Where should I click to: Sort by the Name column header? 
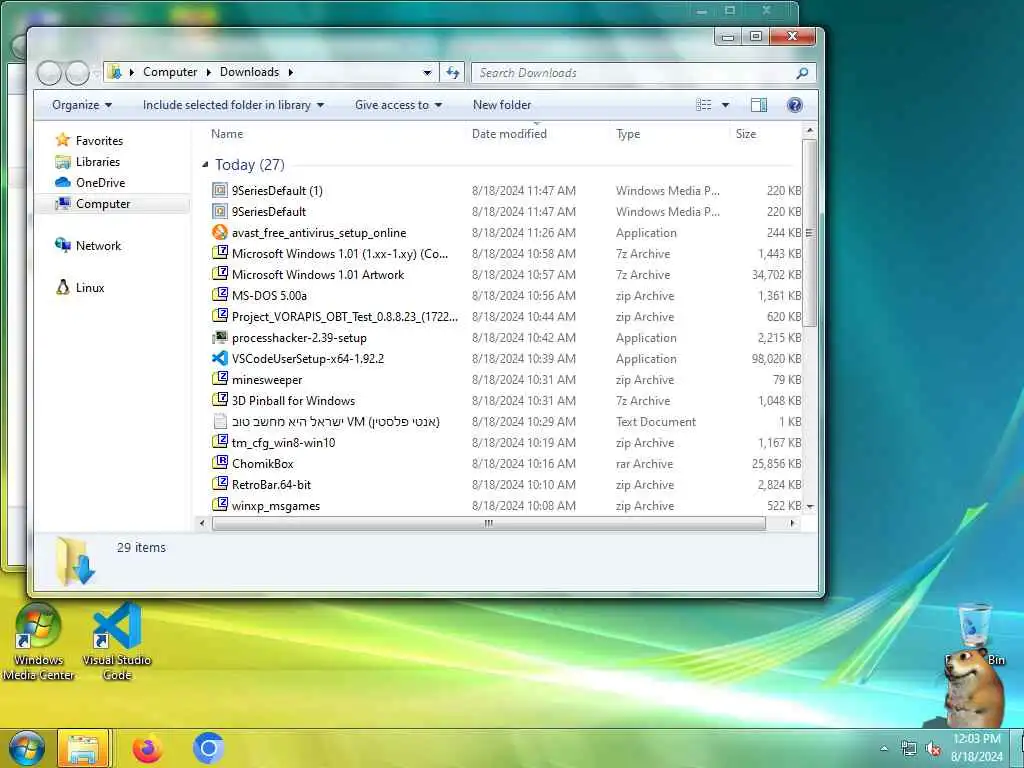[227, 134]
